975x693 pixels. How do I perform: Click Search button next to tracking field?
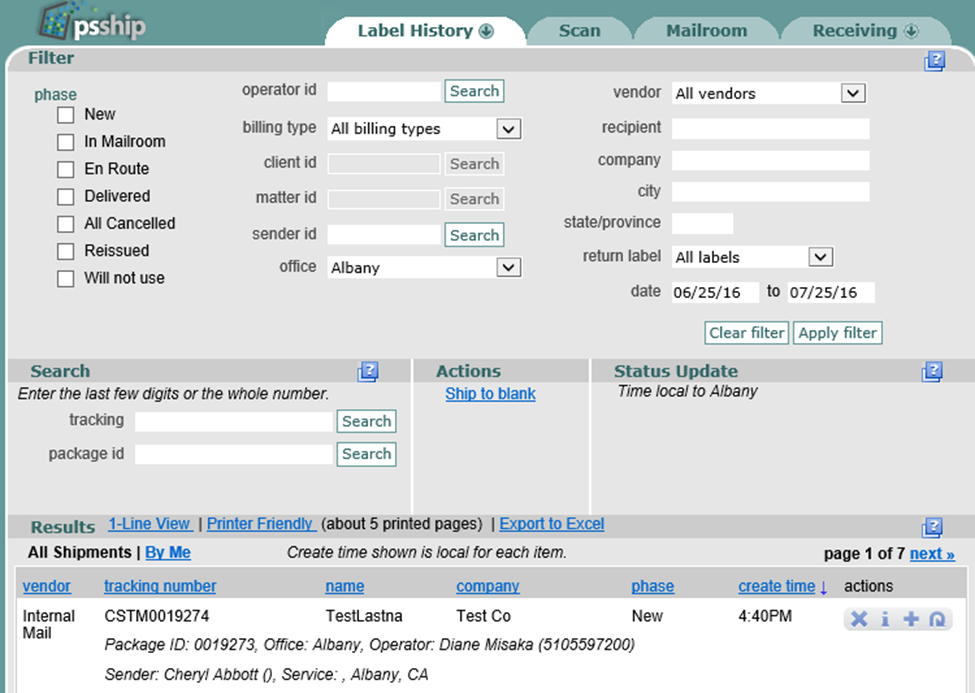pos(366,421)
